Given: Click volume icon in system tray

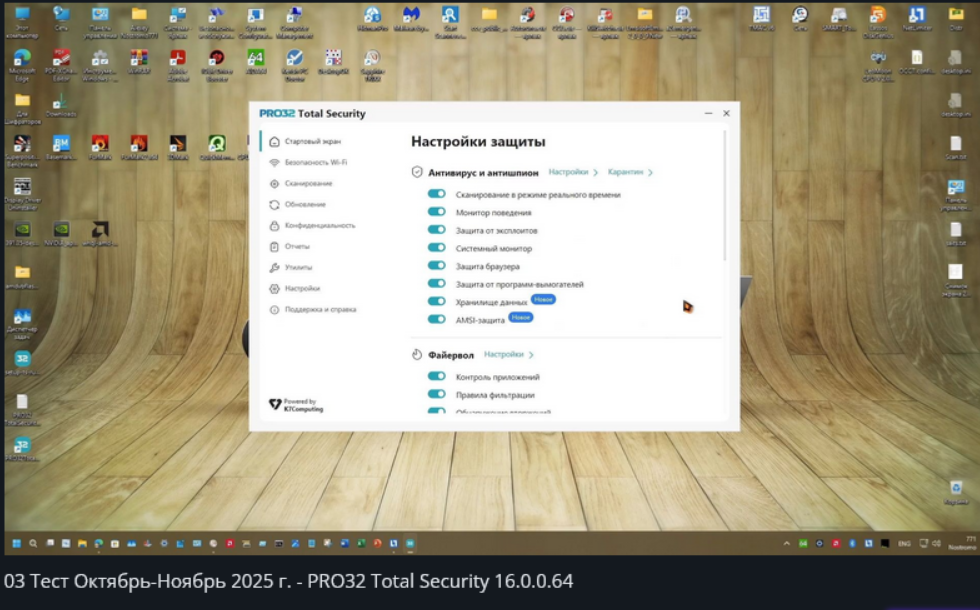Looking at the screenshot, I should coord(936,544).
